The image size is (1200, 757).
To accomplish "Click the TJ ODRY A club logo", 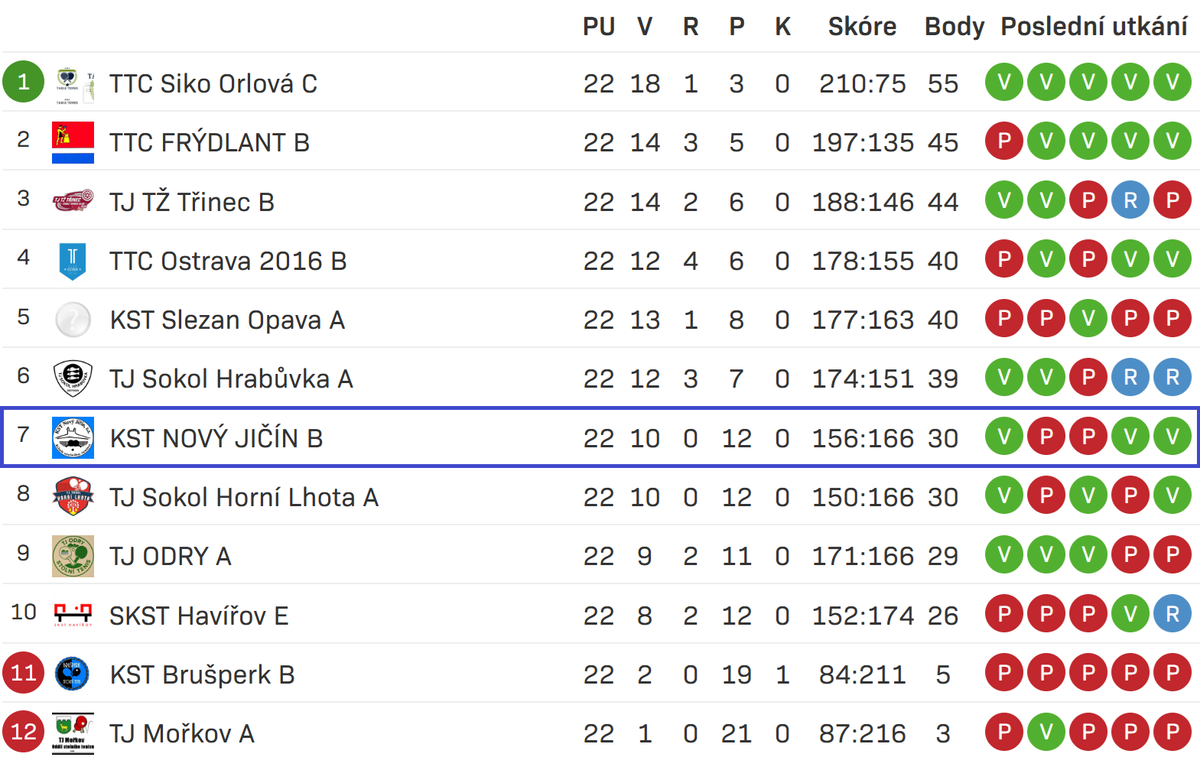I will pyautogui.click(x=73, y=556).
